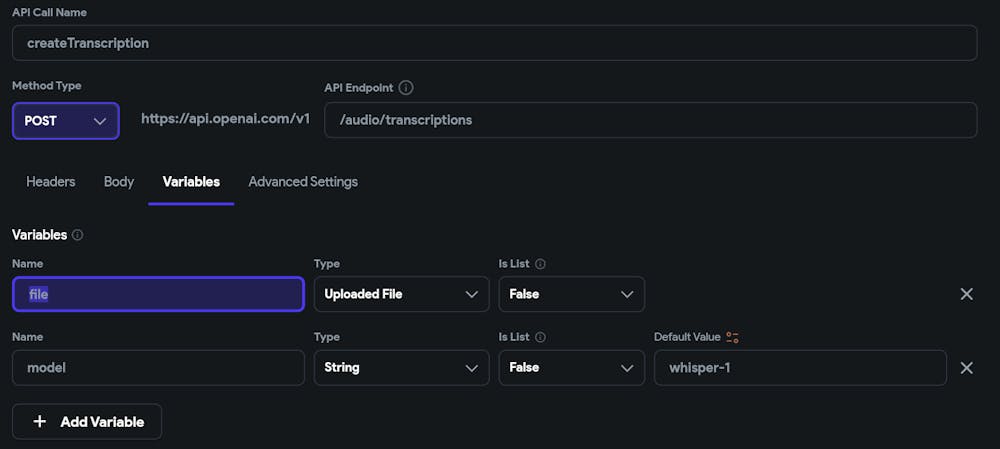Click the Default Value variable binding icon

[733, 337]
